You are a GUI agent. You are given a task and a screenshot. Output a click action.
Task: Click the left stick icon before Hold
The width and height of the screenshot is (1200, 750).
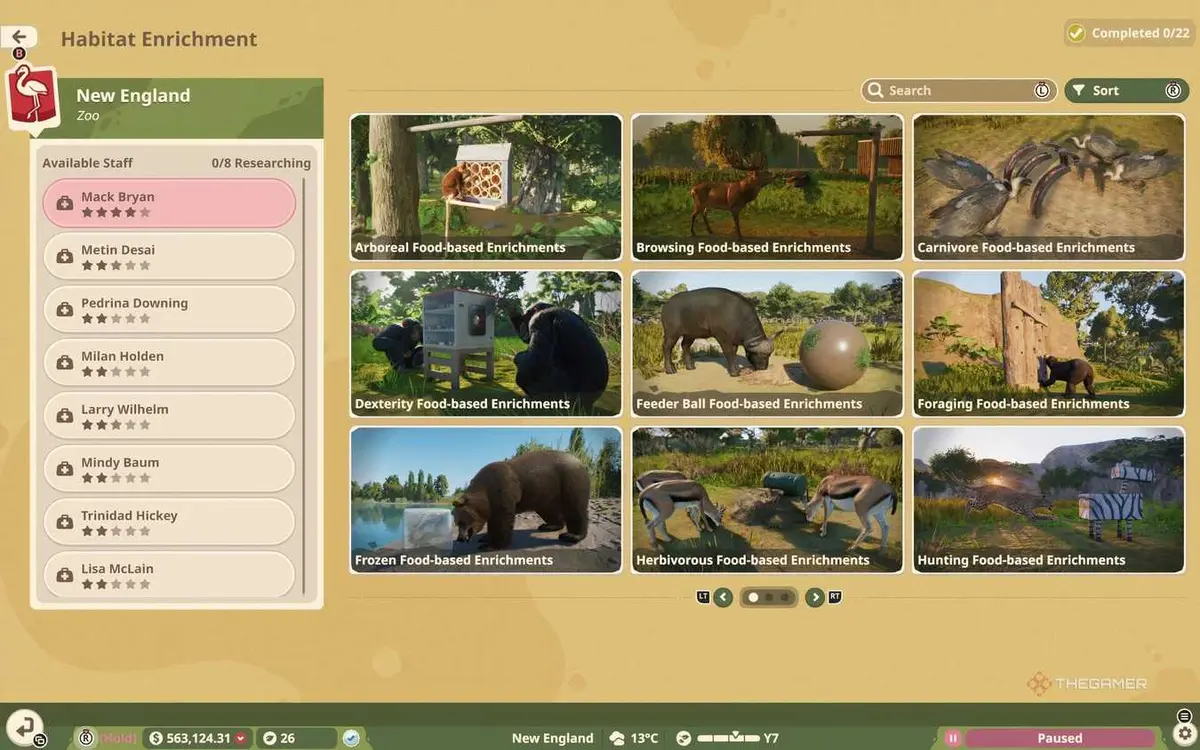86,738
